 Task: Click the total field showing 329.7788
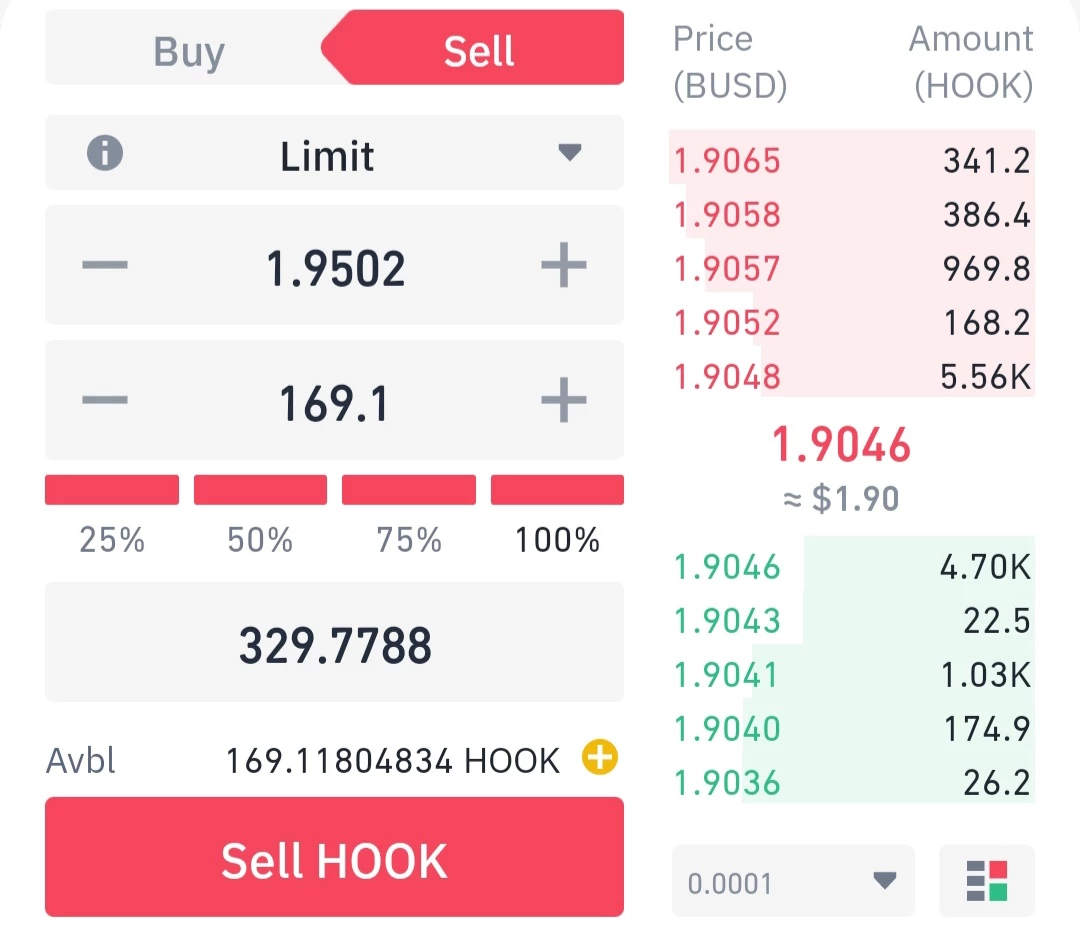(x=334, y=642)
